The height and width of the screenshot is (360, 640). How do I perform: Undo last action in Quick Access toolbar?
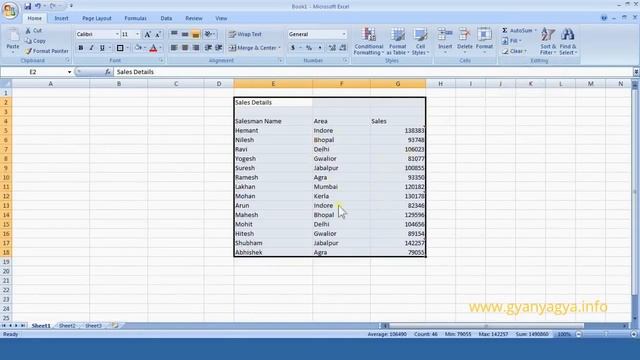click(38, 6)
